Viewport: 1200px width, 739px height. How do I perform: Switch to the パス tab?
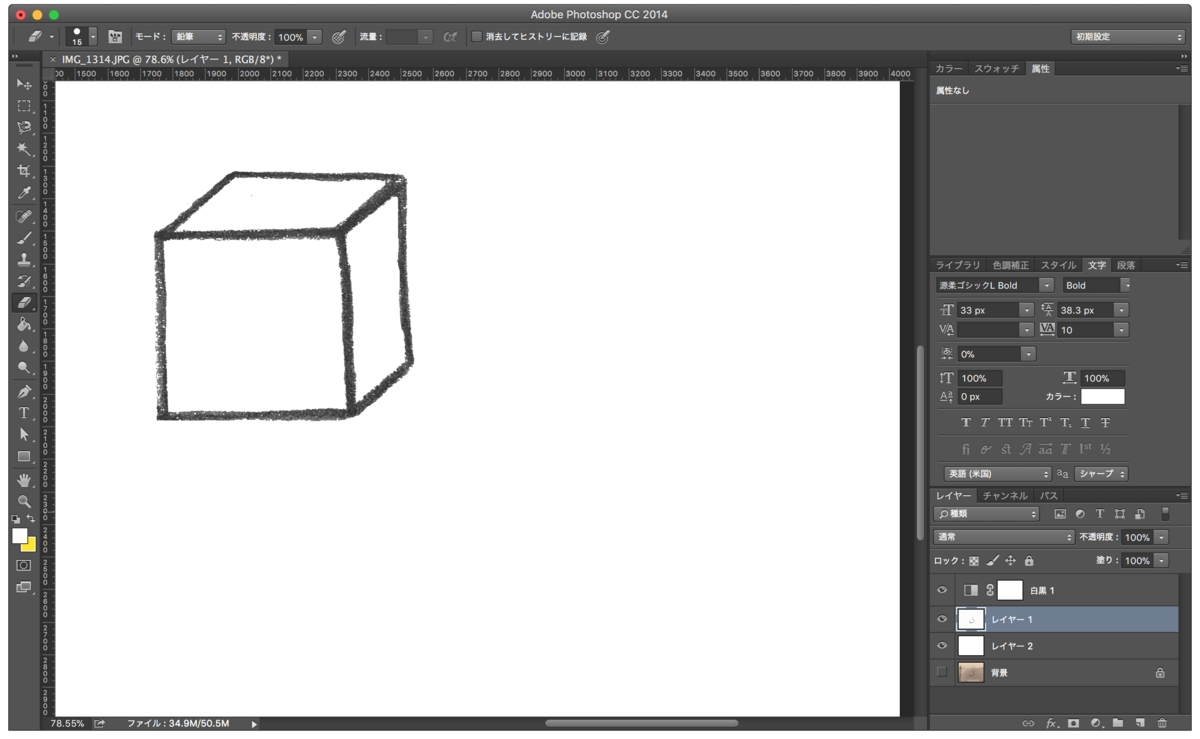(1049, 496)
